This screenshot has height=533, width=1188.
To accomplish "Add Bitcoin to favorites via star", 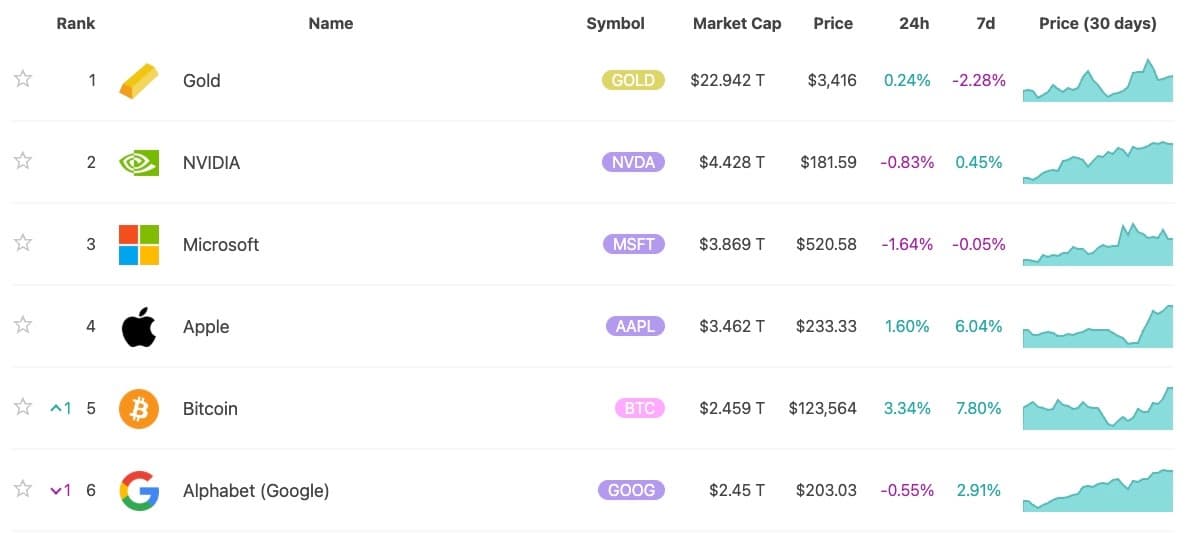I will [x=23, y=407].
